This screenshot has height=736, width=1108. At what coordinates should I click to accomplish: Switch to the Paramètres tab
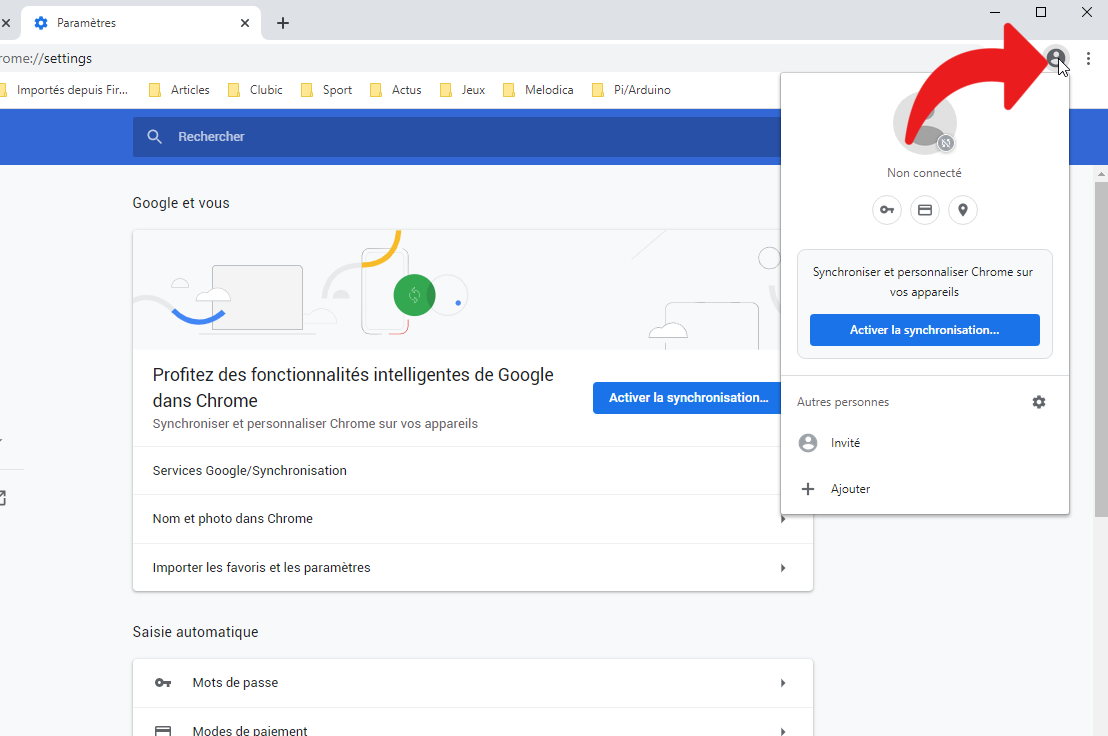pos(141,23)
